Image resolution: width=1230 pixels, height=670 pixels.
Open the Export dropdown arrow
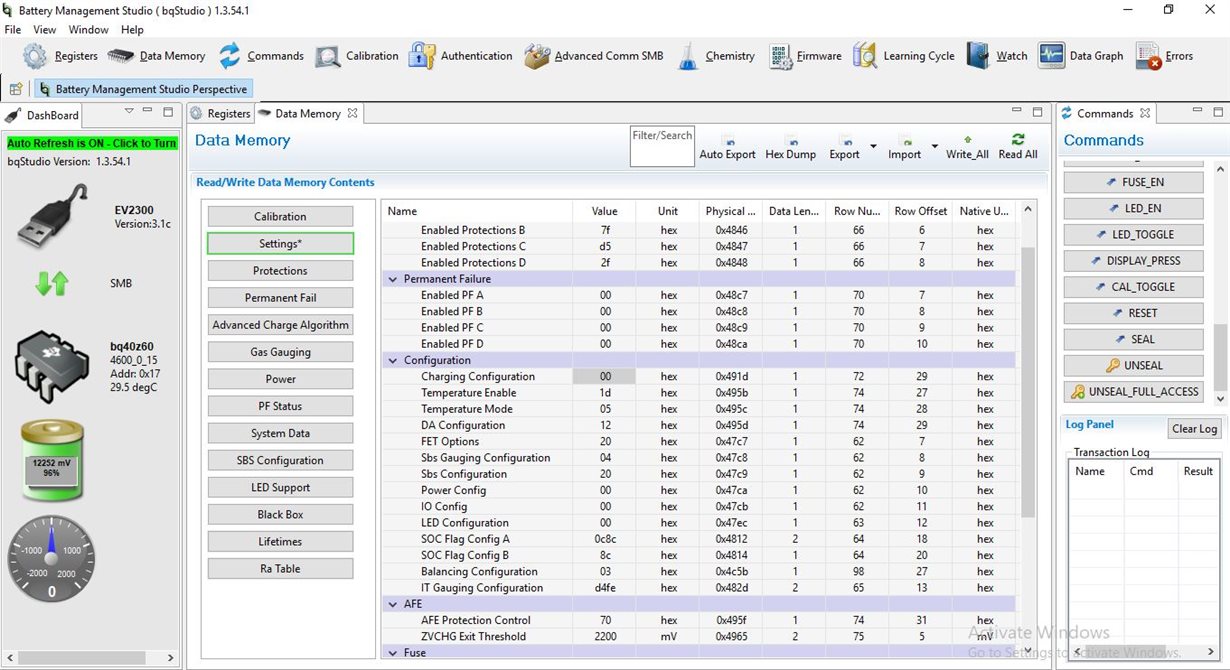873,148
